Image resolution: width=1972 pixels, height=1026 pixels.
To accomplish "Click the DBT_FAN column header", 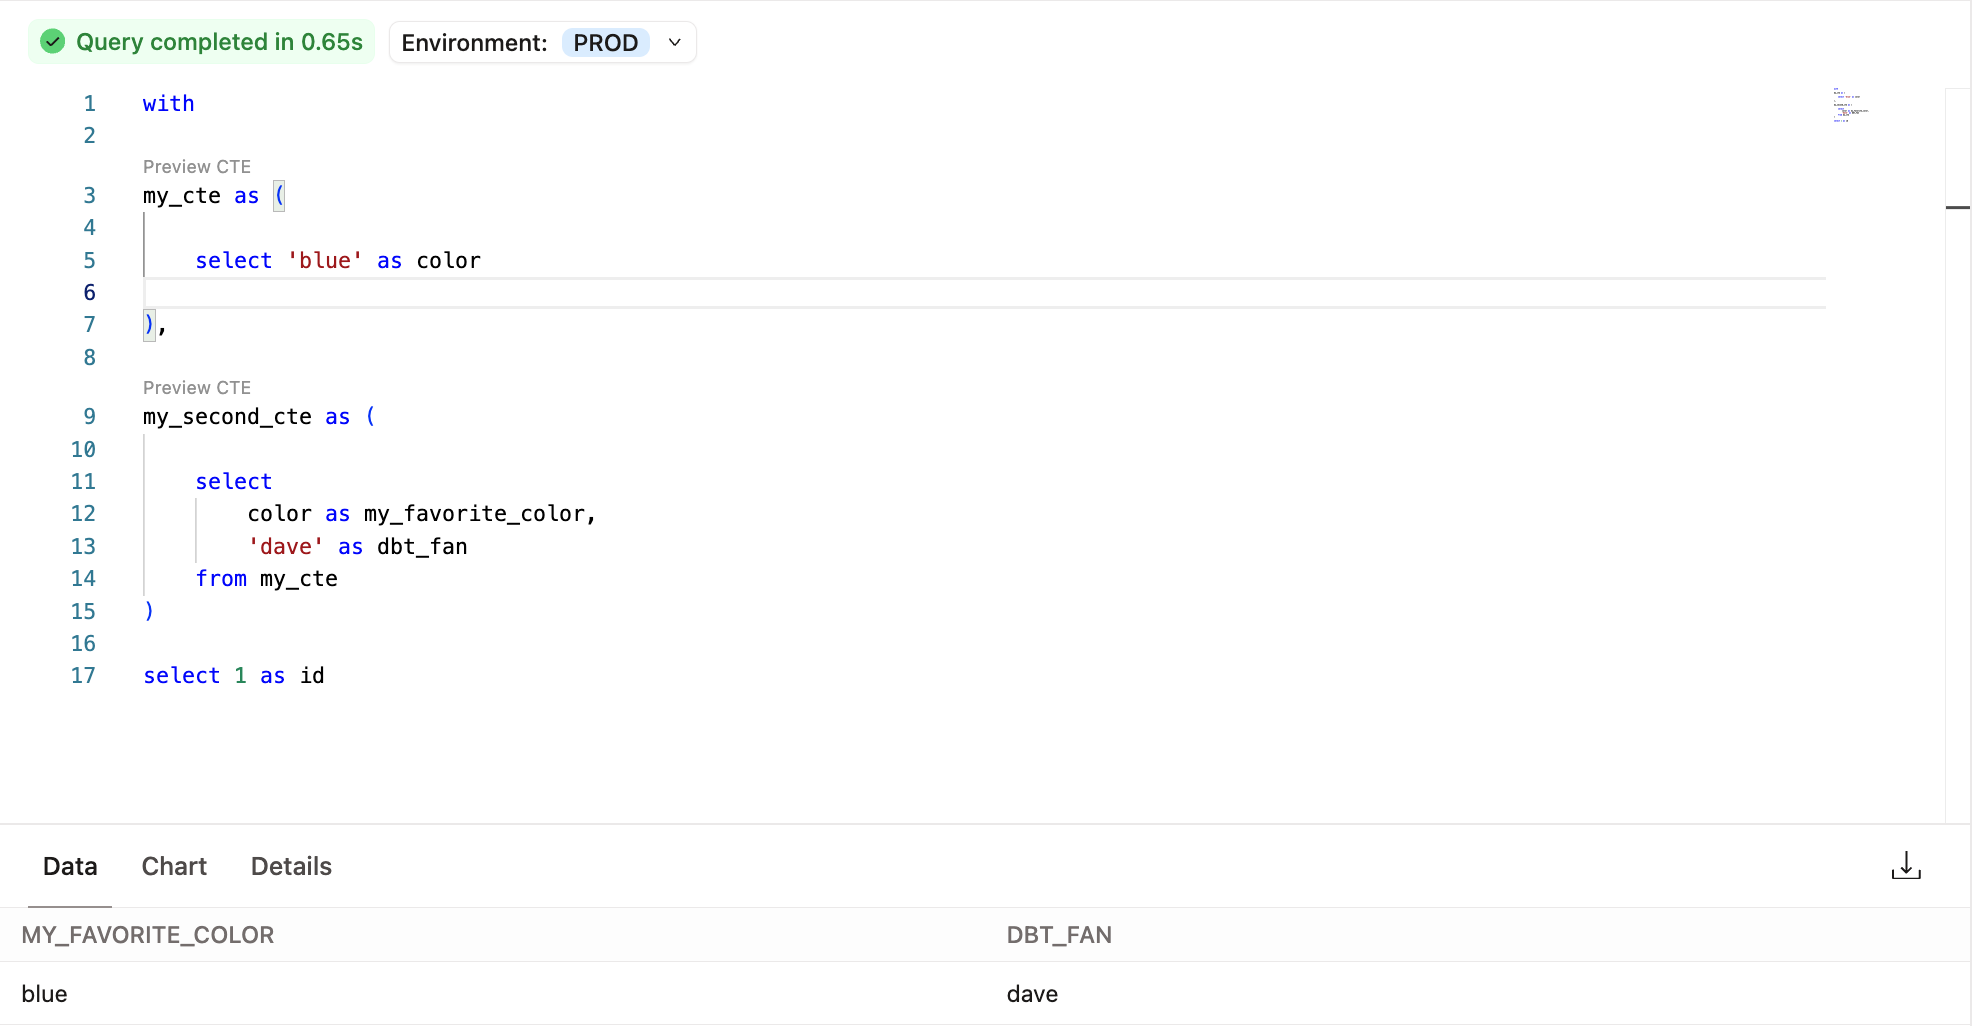I will (x=1059, y=935).
